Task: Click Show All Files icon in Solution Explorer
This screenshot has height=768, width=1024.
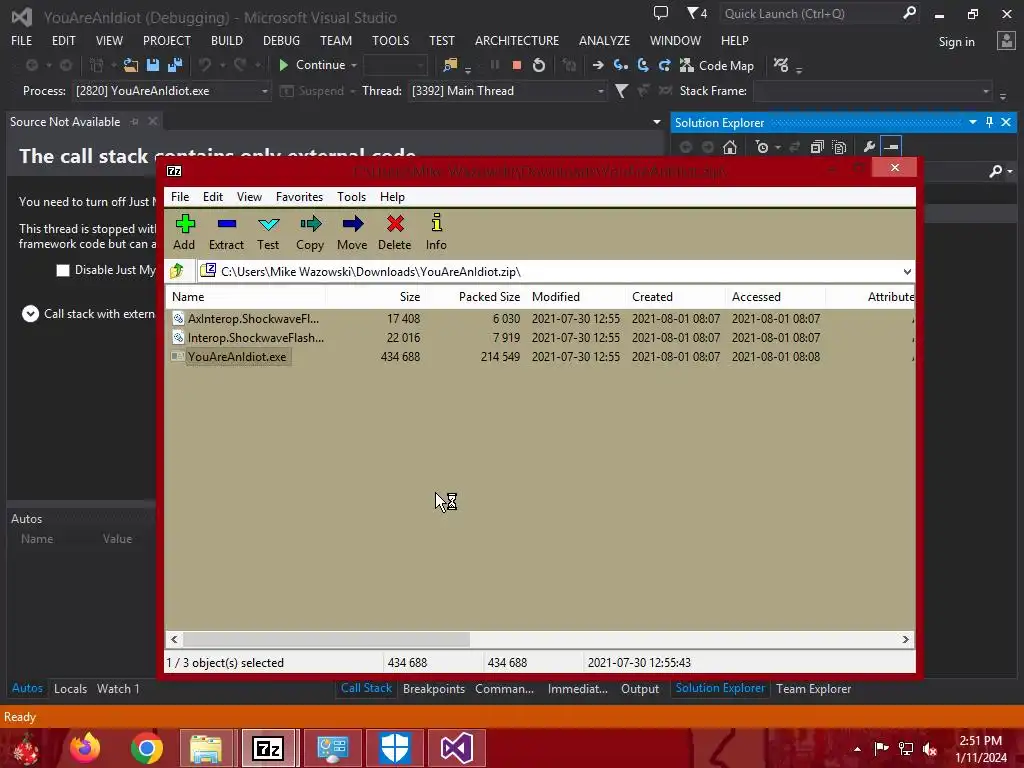Action: click(839, 147)
